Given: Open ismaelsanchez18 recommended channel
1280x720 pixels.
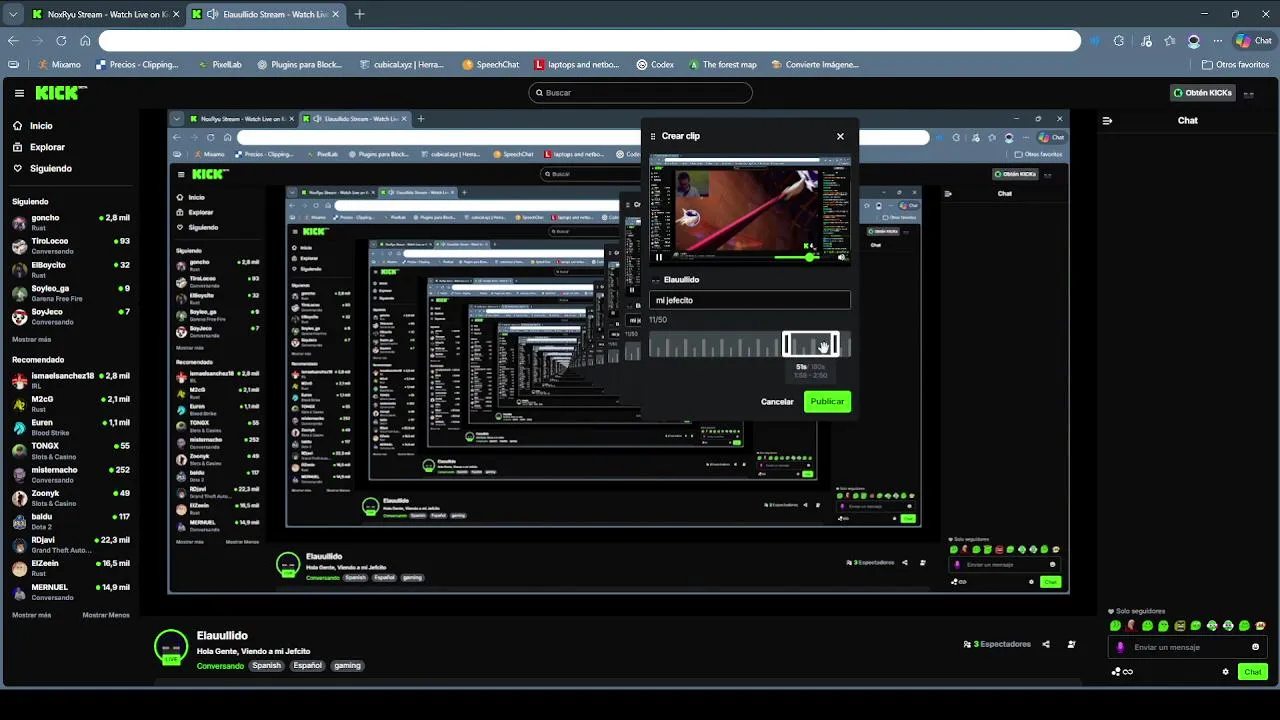Looking at the screenshot, I should pyautogui.click(x=70, y=381).
